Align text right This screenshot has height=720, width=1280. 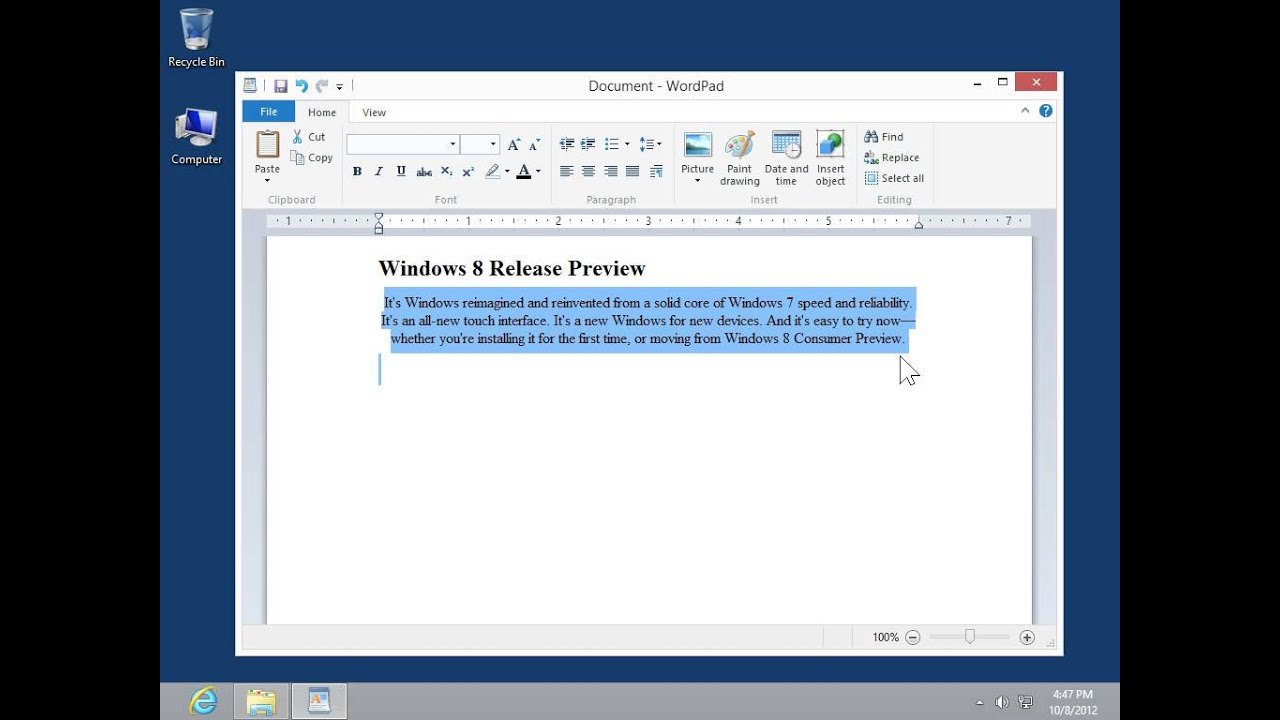(610, 172)
